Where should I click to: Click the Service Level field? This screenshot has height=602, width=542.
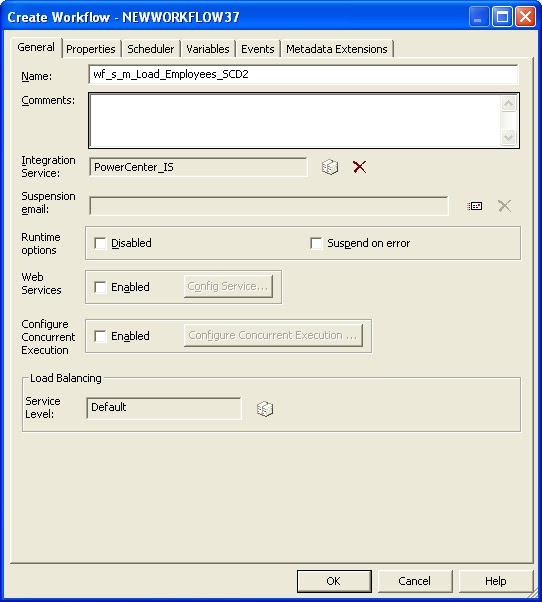point(164,408)
